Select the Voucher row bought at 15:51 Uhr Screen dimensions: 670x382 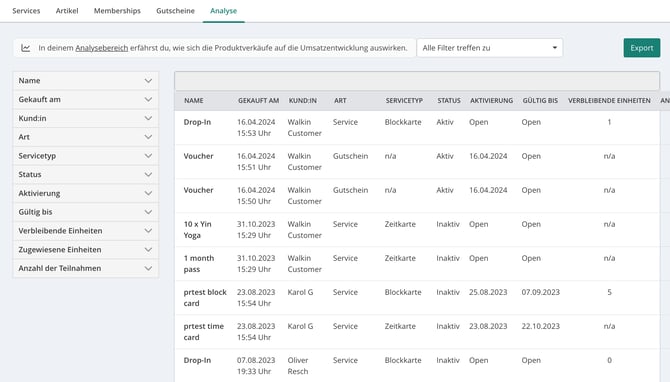[x=417, y=162]
